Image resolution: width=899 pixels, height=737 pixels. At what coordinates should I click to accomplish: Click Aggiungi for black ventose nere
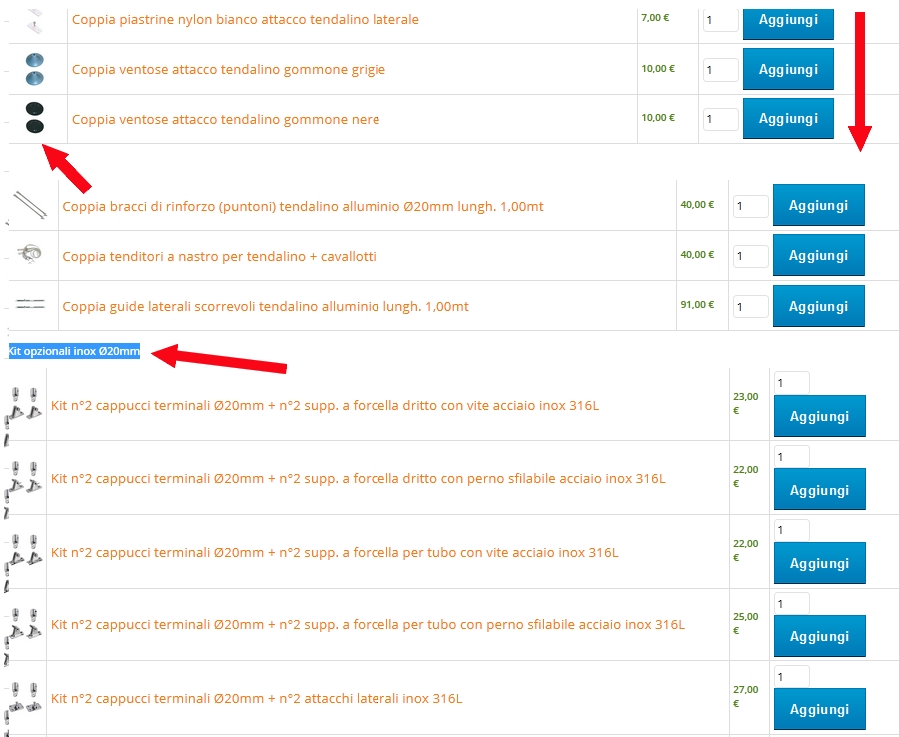pyautogui.click(x=788, y=118)
